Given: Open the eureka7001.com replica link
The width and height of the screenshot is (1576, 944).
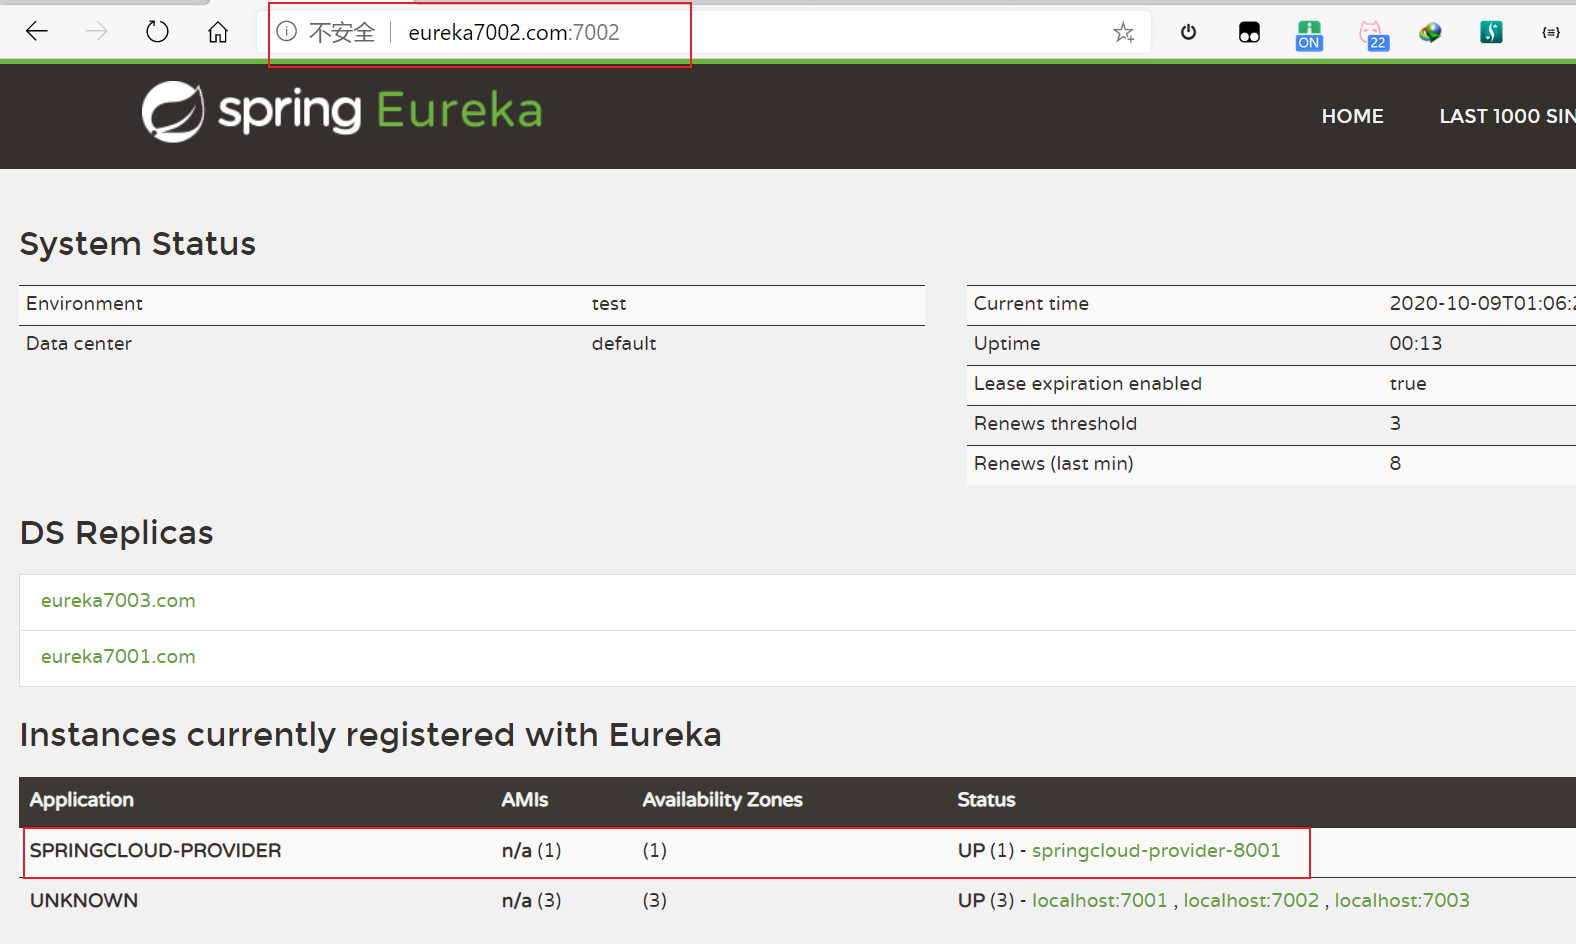Looking at the screenshot, I should (x=118, y=657).
